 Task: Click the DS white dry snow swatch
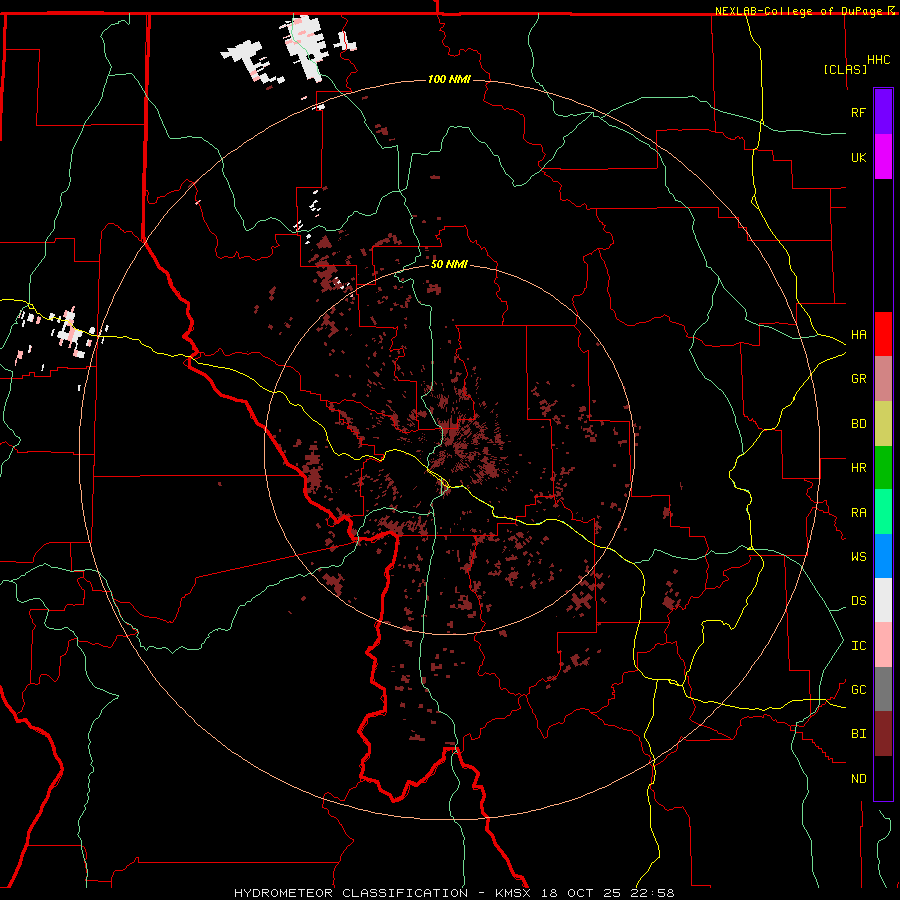tap(883, 600)
